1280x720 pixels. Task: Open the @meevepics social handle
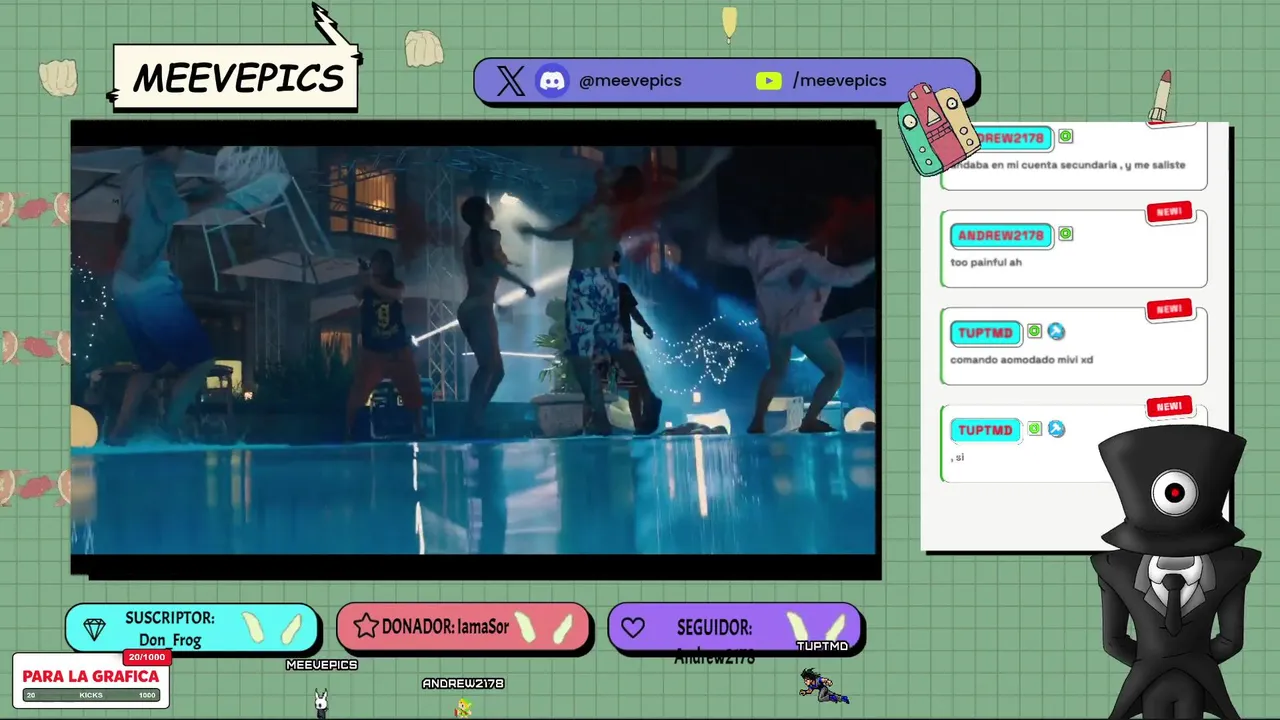point(630,81)
